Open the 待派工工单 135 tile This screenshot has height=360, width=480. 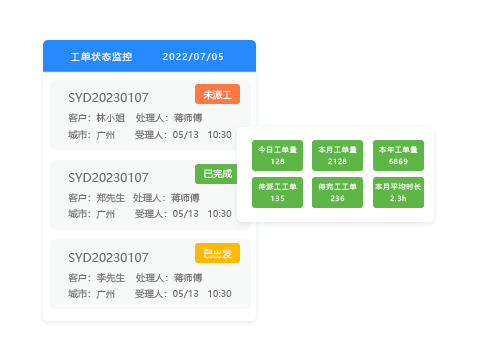(277, 192)
